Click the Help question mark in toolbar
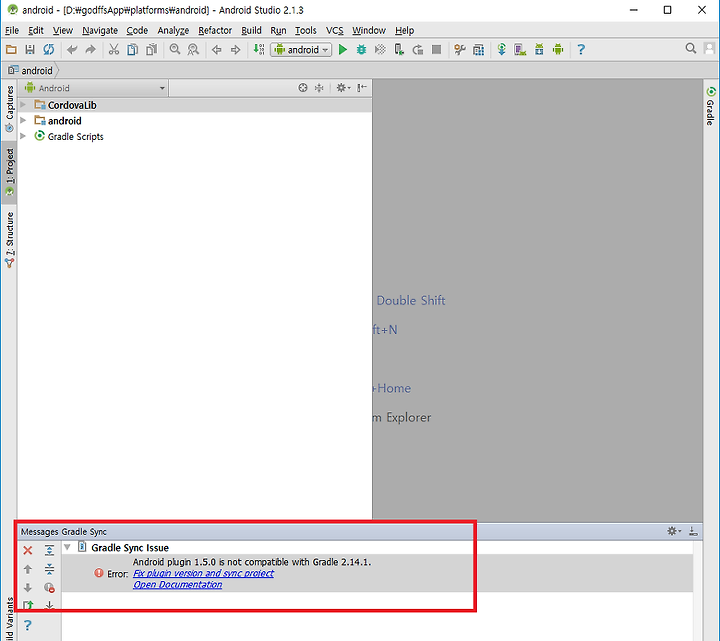 (581, 50)
